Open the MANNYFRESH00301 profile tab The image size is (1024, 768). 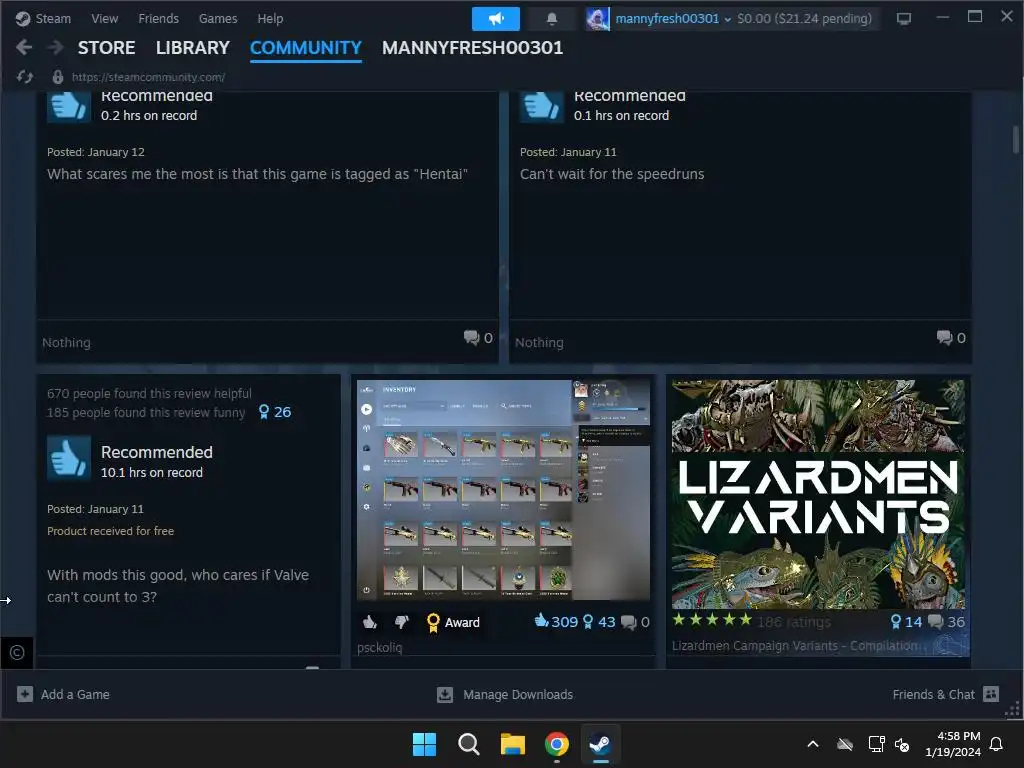click(472, 48)
